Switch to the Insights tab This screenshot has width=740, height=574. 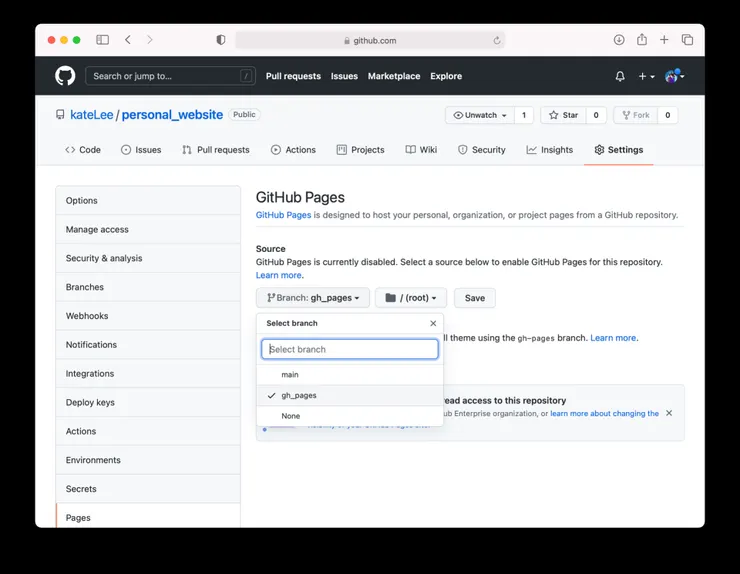coord(550,150)
